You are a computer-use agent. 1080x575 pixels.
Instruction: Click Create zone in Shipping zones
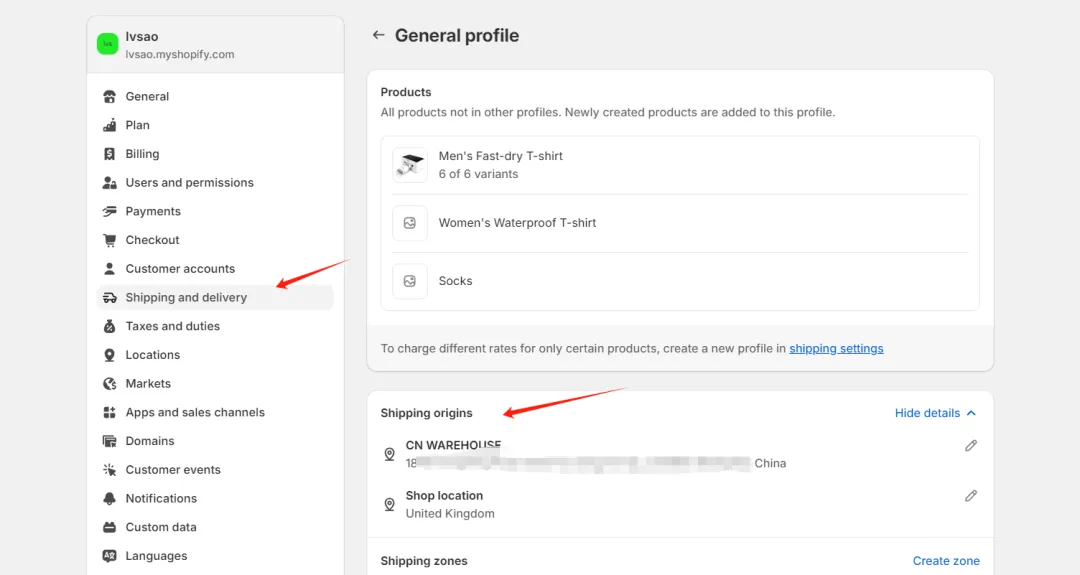point(946,561)
